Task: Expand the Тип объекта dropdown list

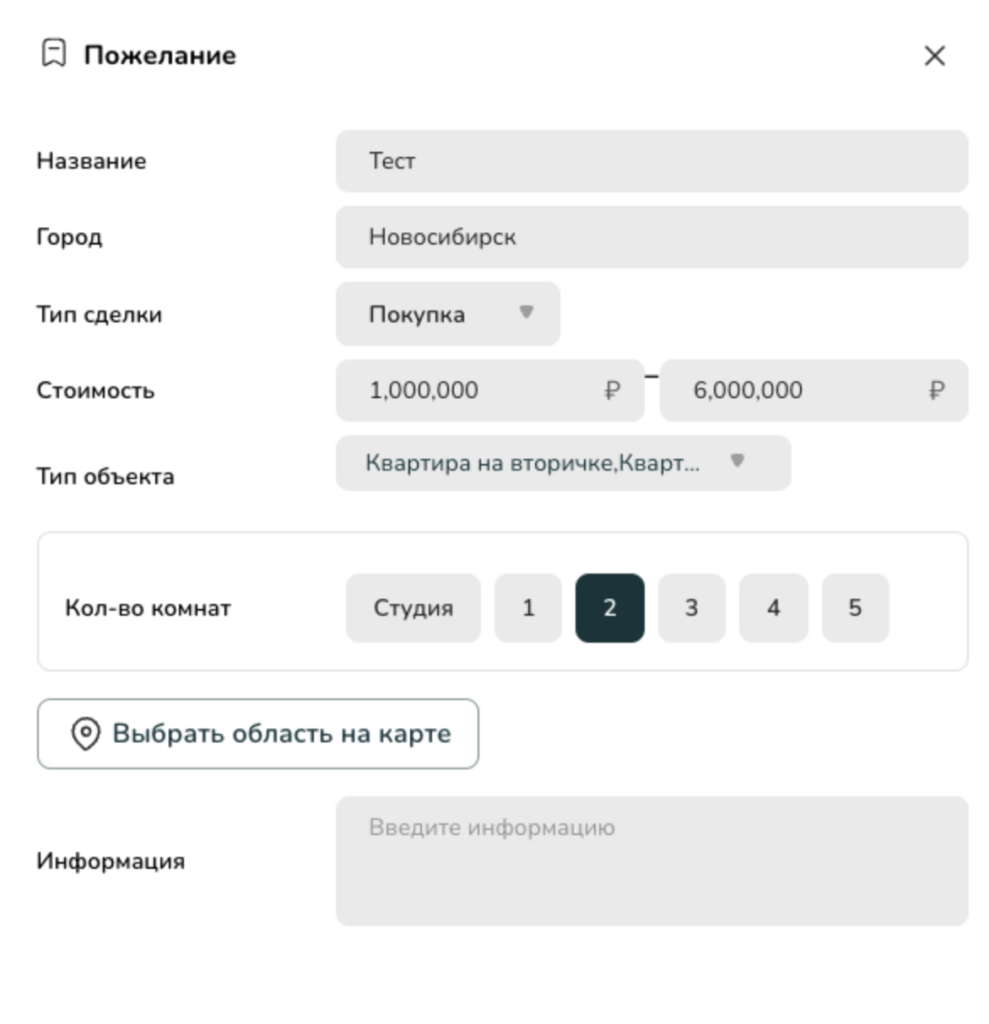Action: (563, 463)
